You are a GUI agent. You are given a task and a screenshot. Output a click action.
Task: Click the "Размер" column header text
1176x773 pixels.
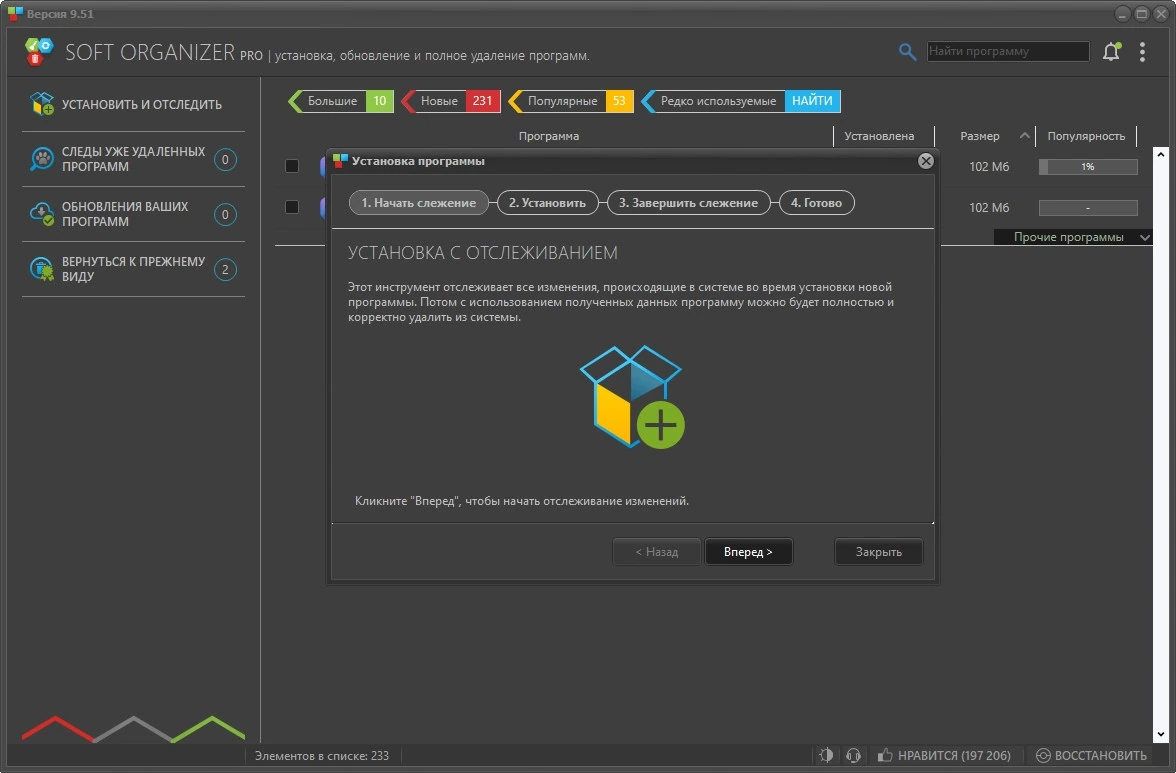click(980, 136)
